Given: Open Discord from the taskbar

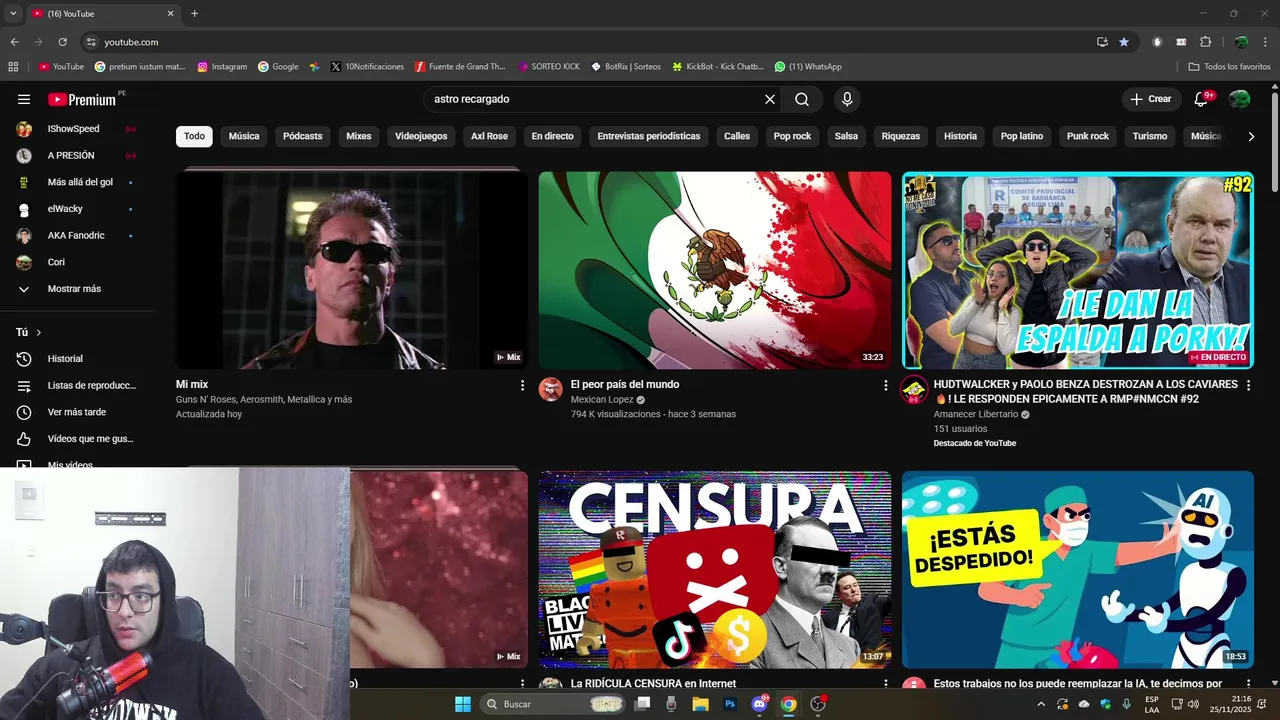Looking at the screenshot, I should (759, 704).
